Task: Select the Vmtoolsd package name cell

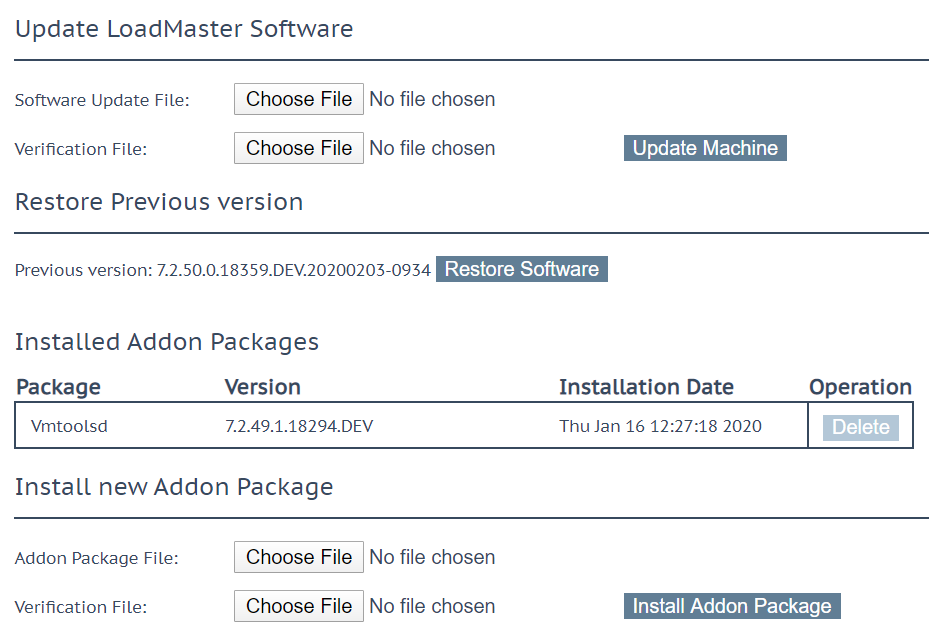Action: [69, 426]
